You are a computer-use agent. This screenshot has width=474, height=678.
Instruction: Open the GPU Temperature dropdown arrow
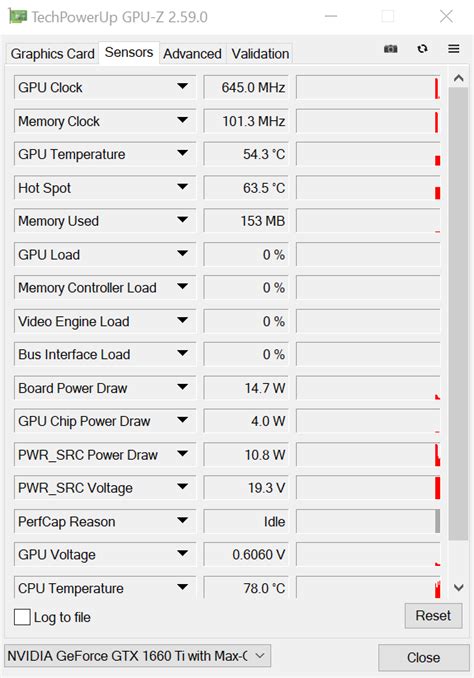[x=183, y=154]
